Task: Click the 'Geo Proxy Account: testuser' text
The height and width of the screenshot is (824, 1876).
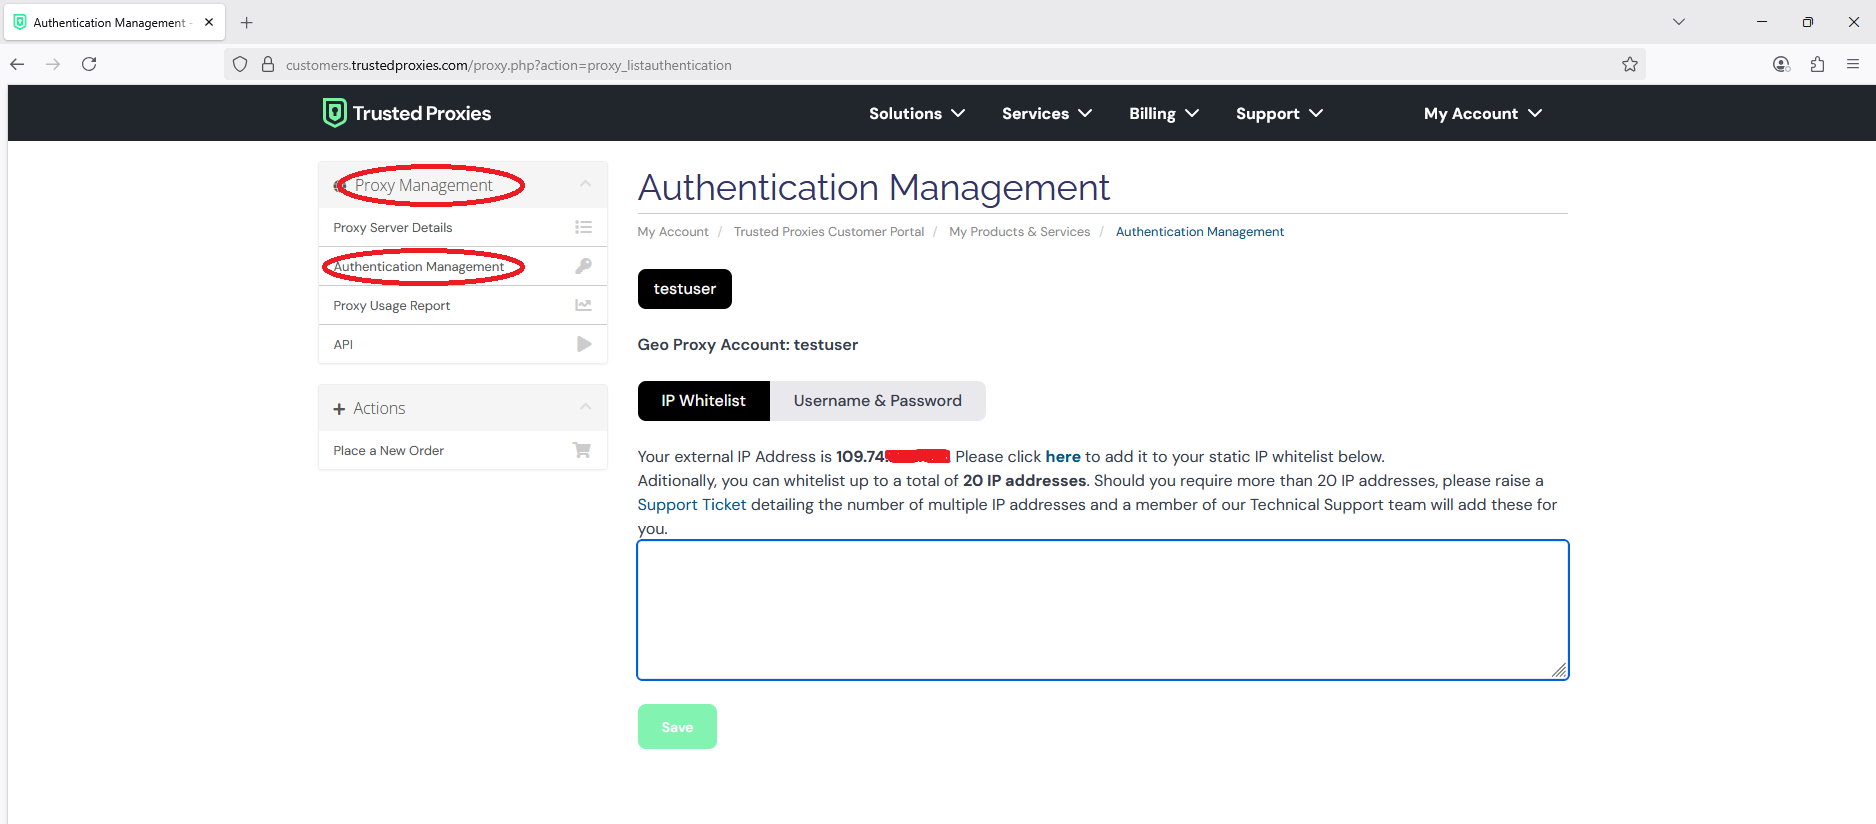Action: 748,344
